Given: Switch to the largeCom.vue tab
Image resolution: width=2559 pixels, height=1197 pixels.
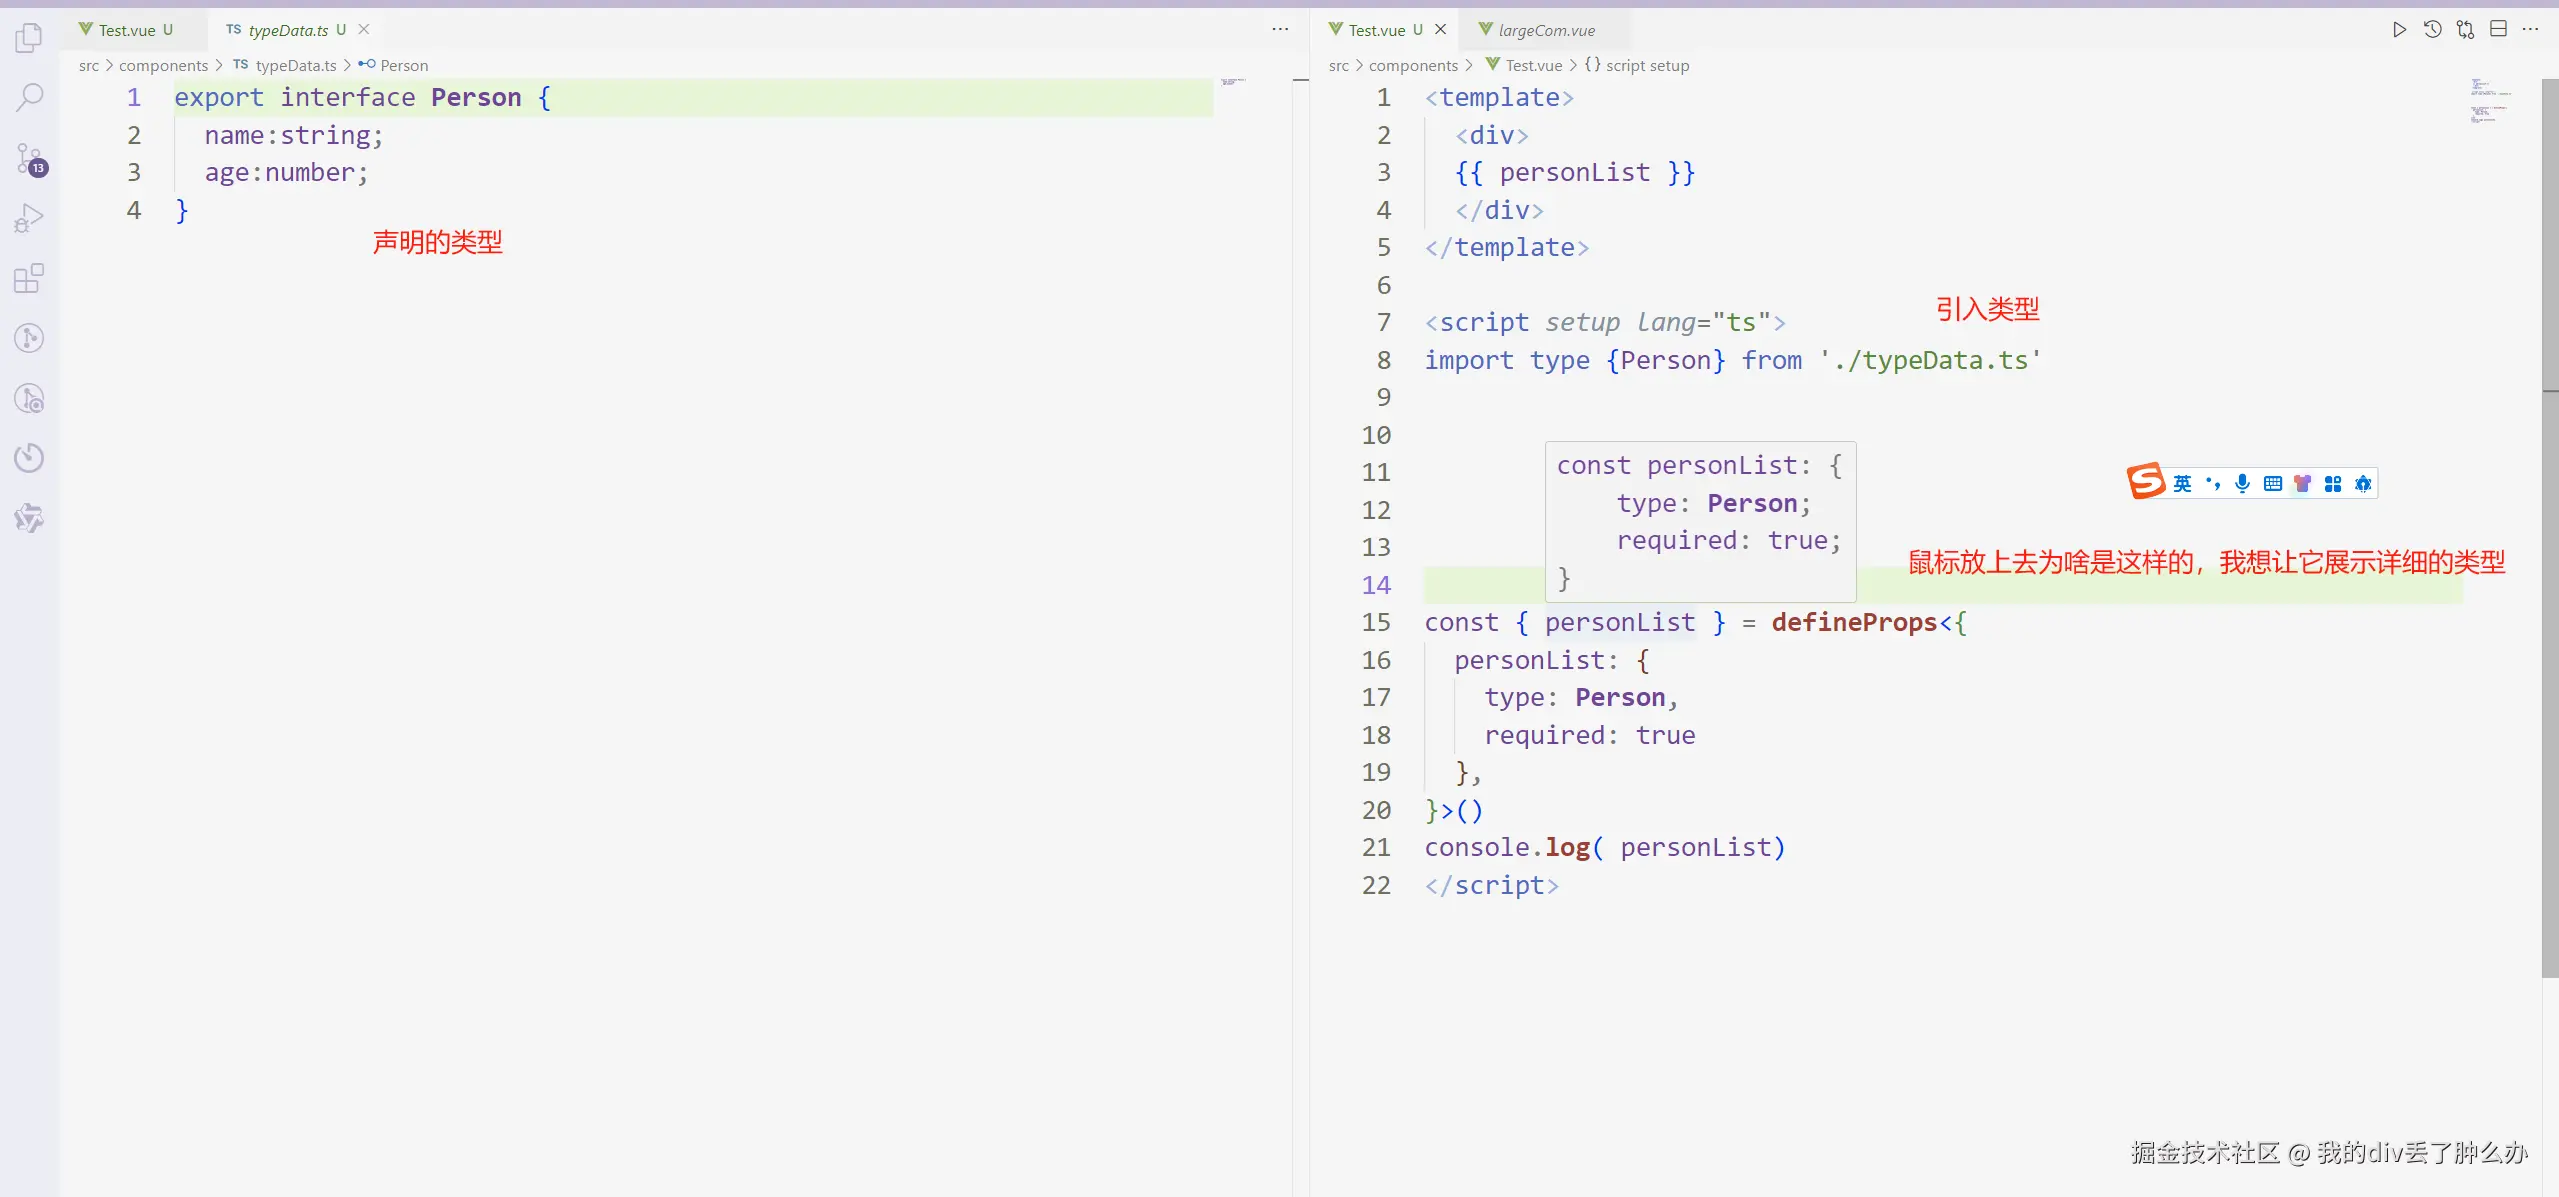Looking at the screenshot, I should 1545,30.
